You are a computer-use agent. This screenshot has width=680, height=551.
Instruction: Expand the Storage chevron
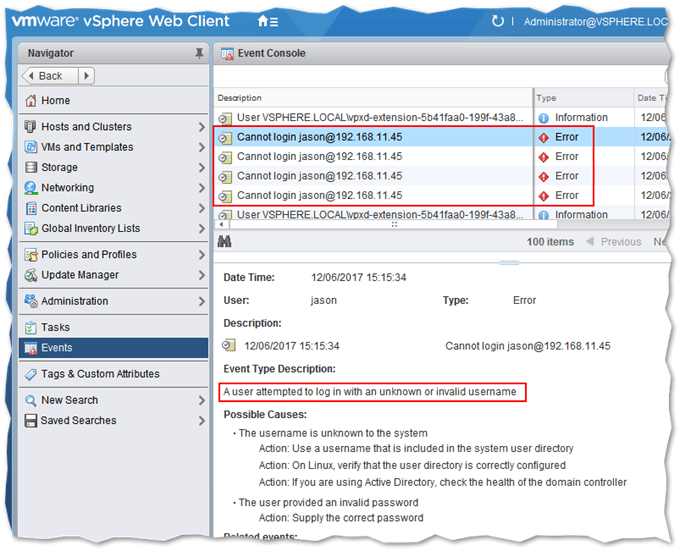tap(201, 167)
